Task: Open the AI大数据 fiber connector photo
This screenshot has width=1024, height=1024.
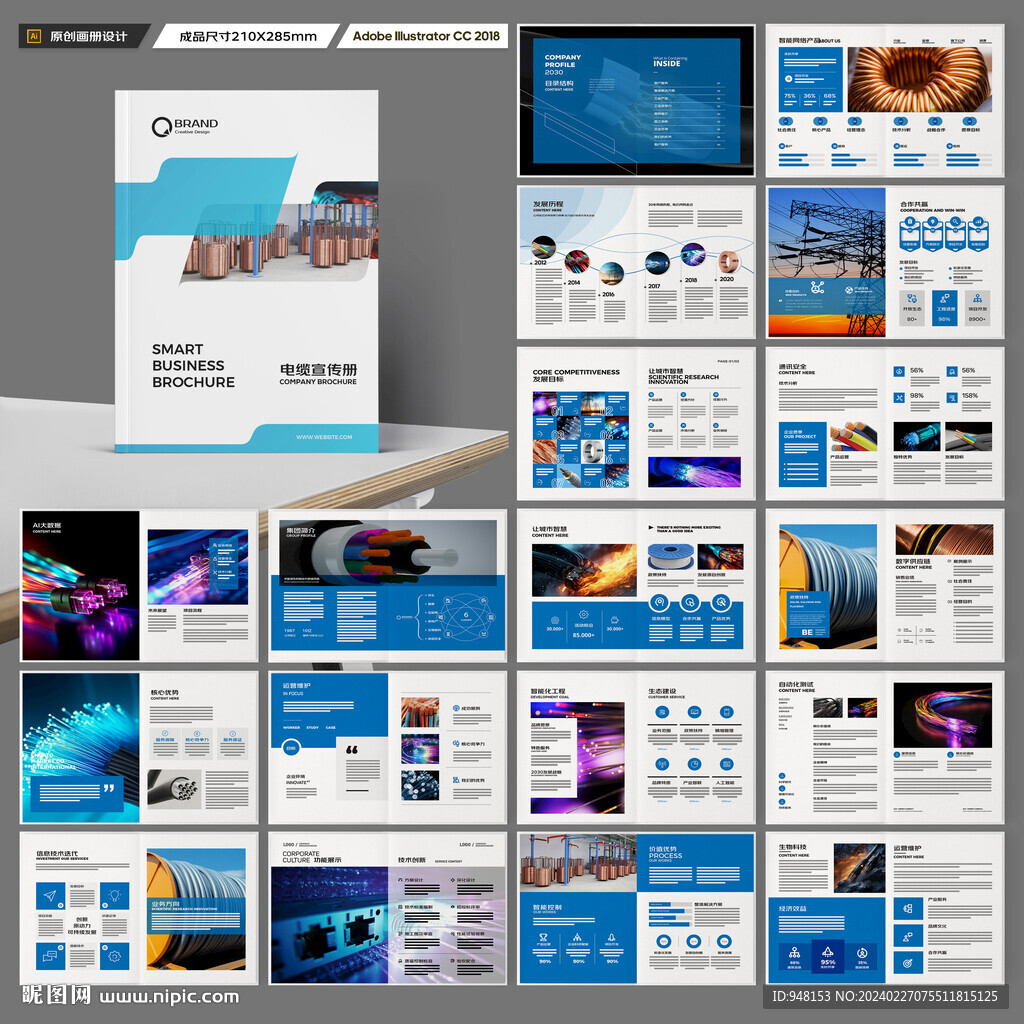Action: click(x=81, y=585)
